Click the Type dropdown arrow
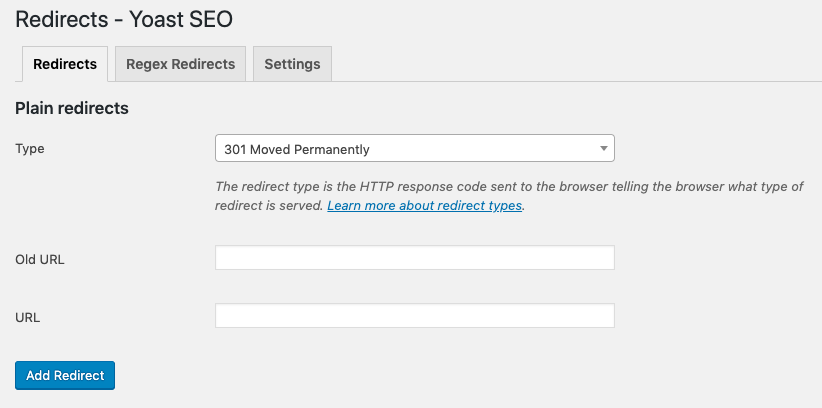Viewport: 822px width, 408px height. tap(603, 149)
